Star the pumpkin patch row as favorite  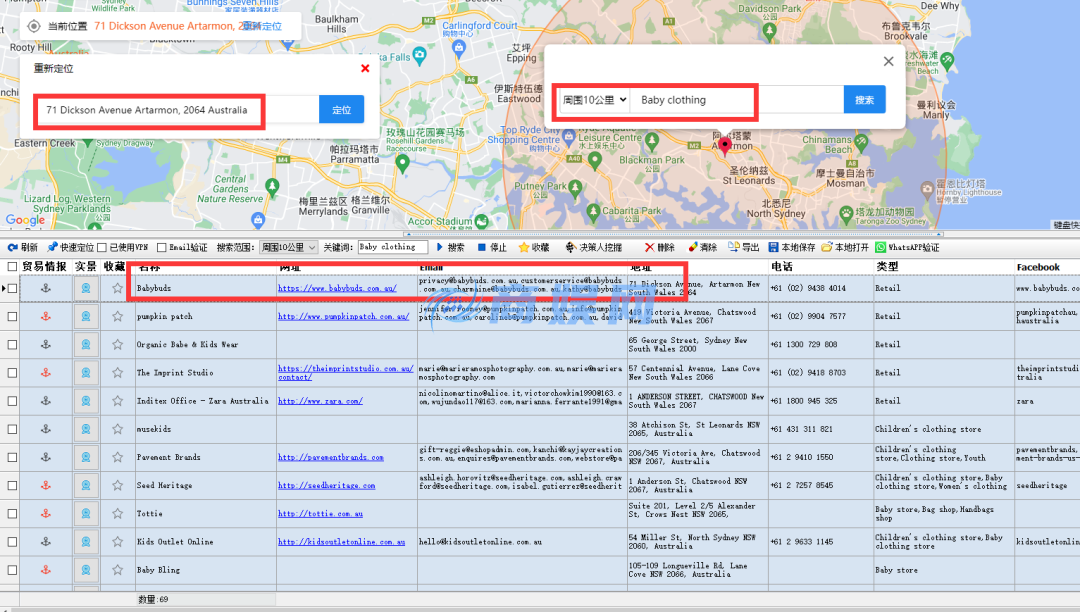(117, 317)
